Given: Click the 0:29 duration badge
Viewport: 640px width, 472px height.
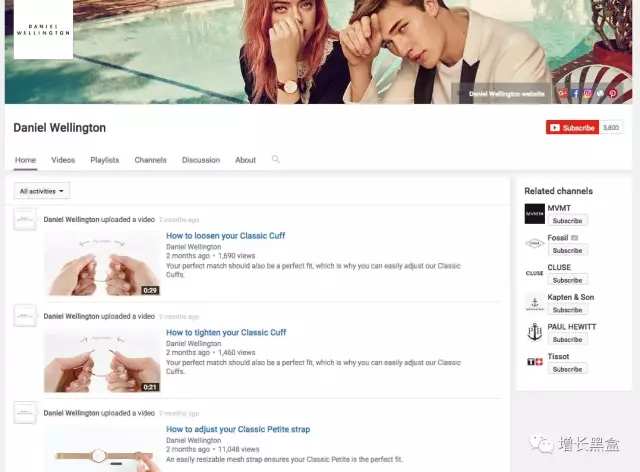Looking at the screenshot, I should 150,290.
